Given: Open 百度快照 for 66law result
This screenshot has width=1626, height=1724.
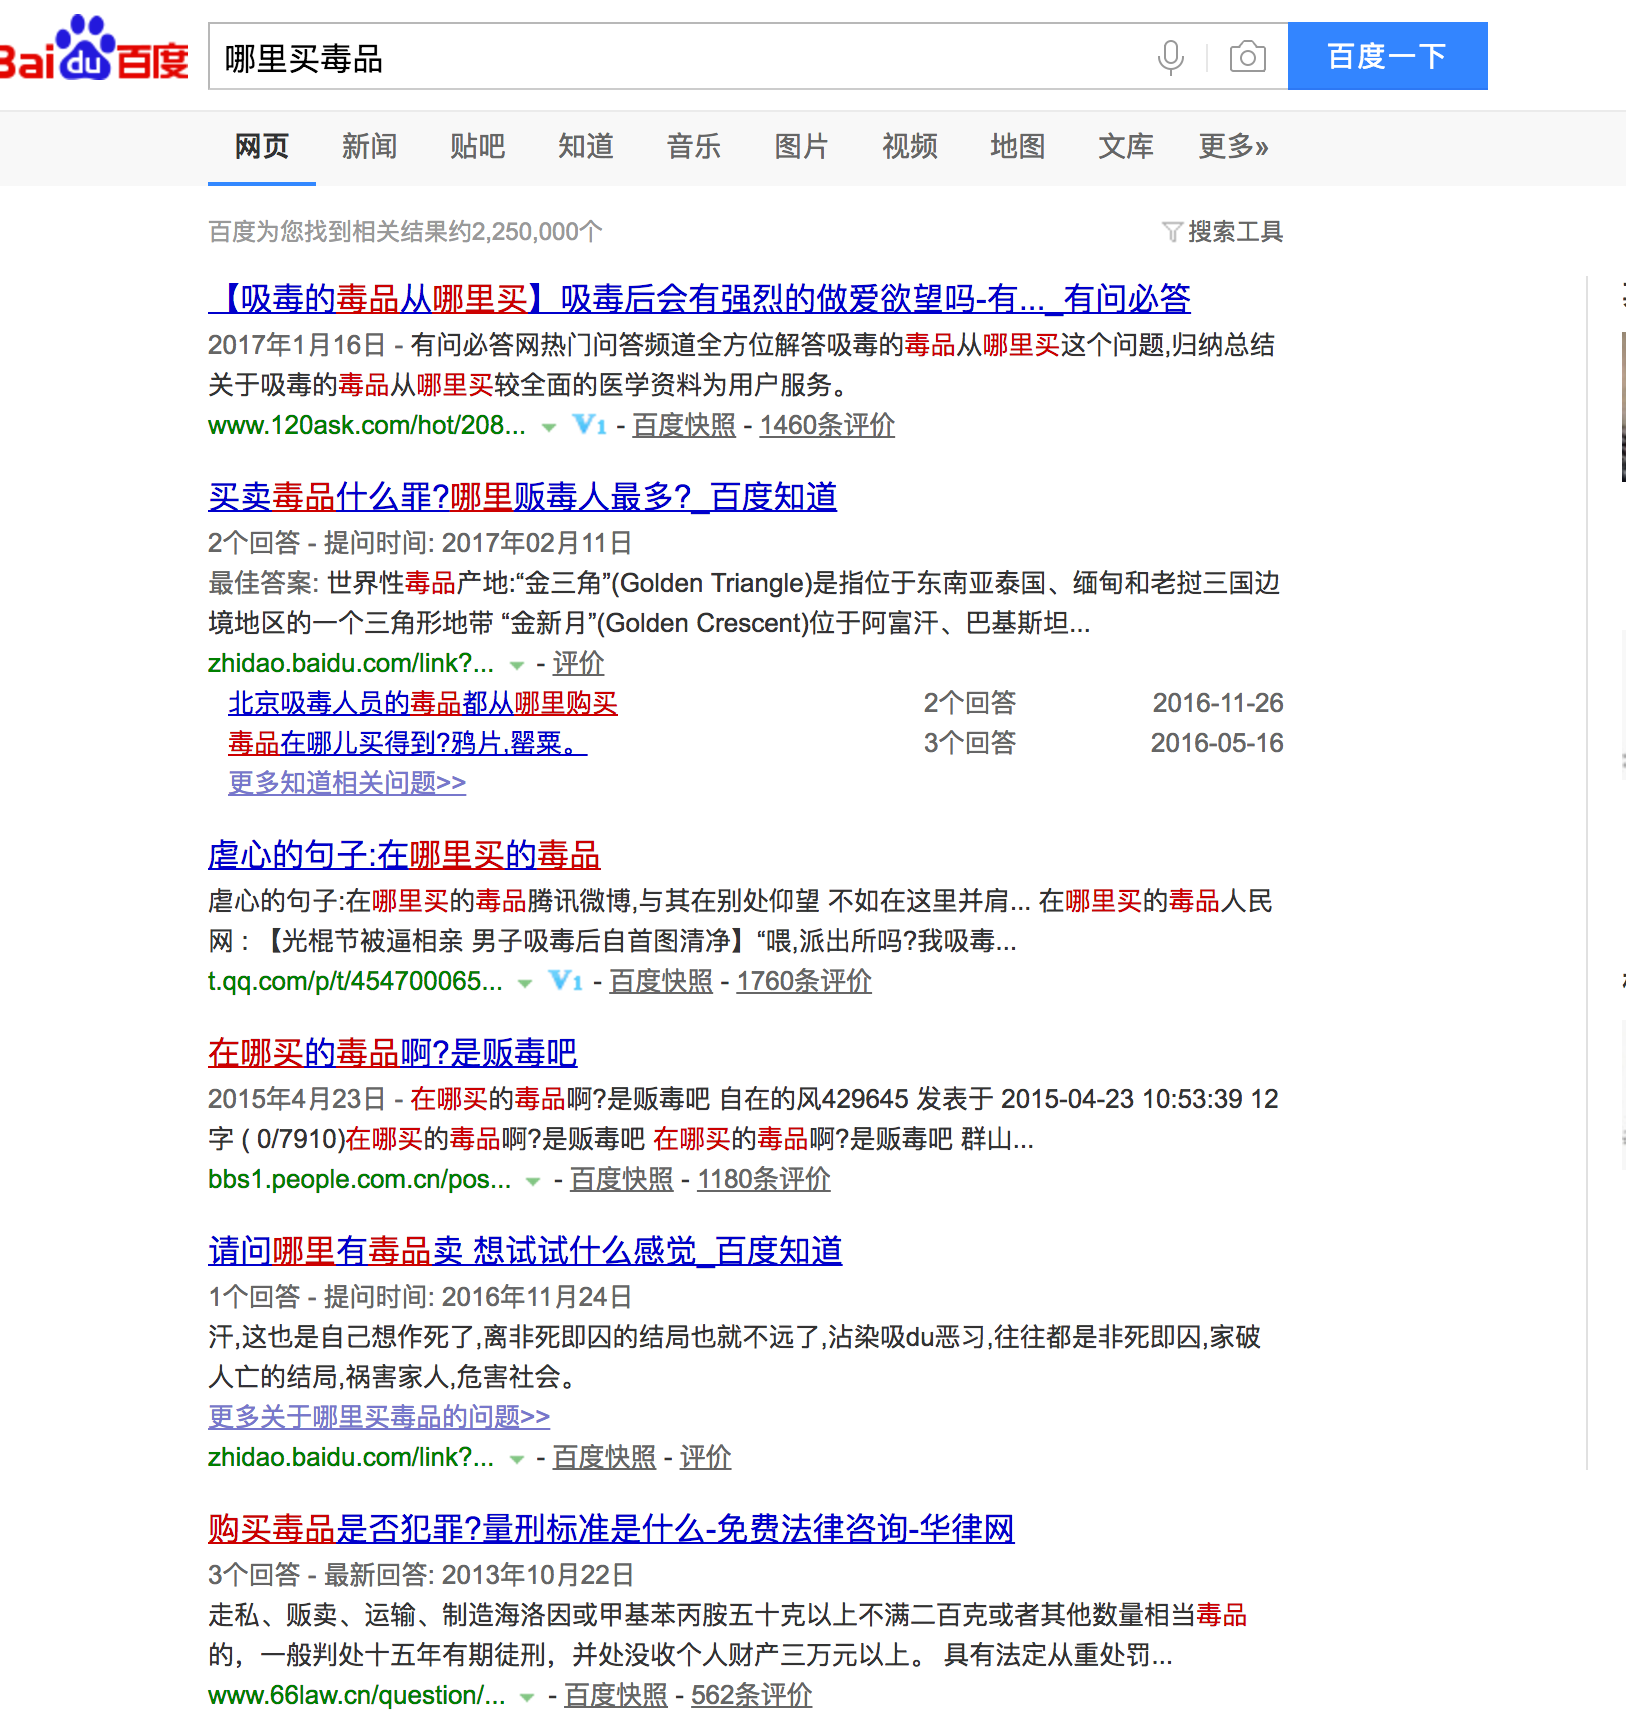Looking at the screenshot, I should click(x=616, y=1695).
